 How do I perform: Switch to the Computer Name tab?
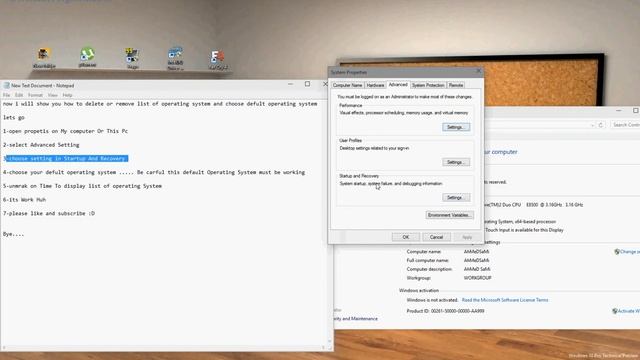click(x=347, y=85)
